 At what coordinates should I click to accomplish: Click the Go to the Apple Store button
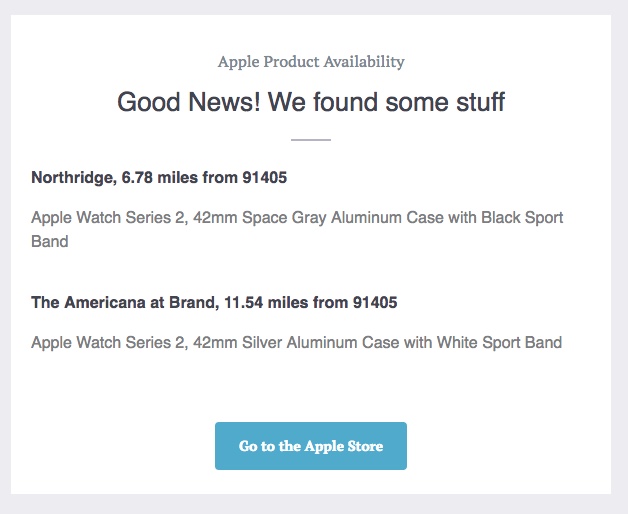311,445
